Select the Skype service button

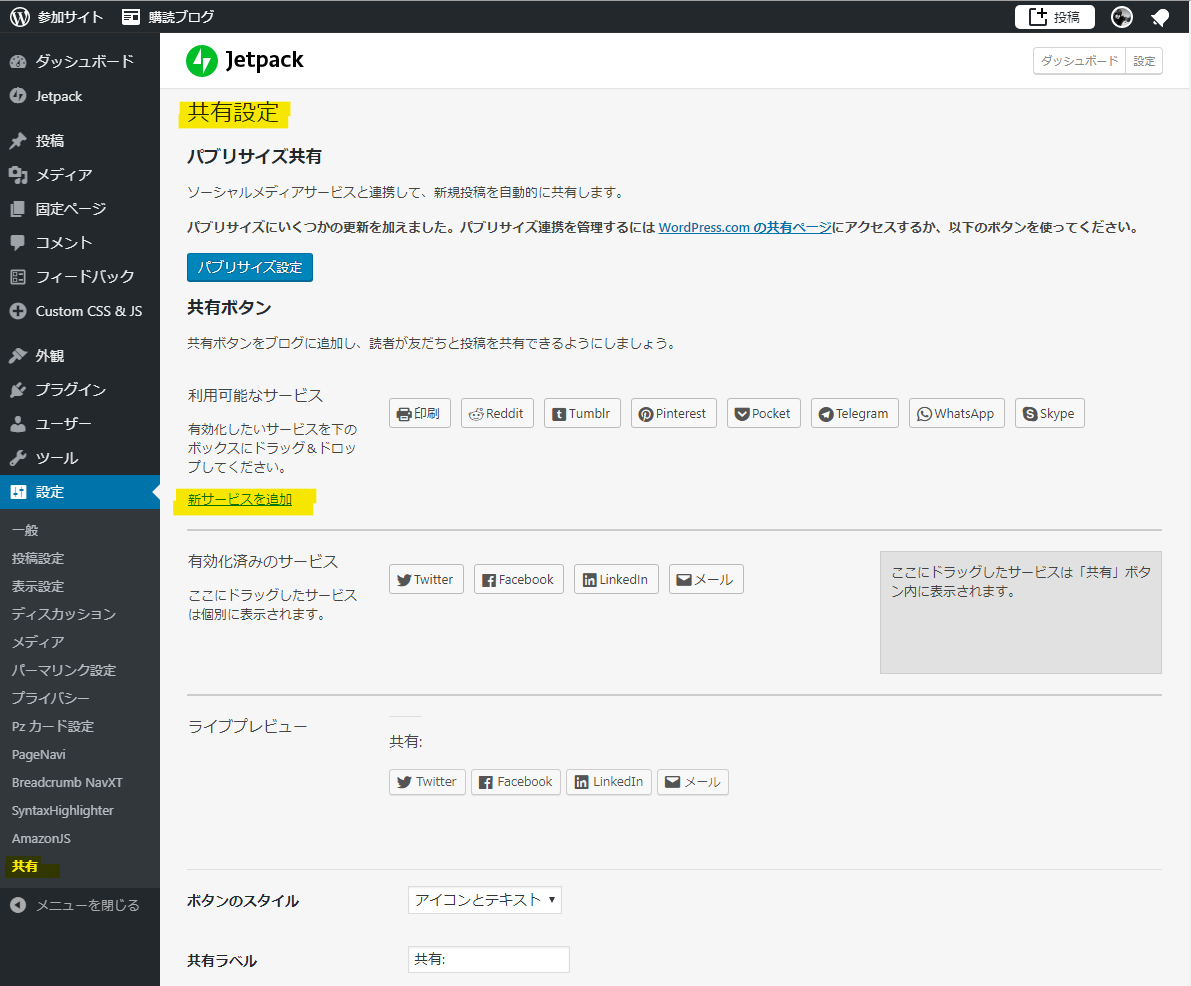(1049, 413)
